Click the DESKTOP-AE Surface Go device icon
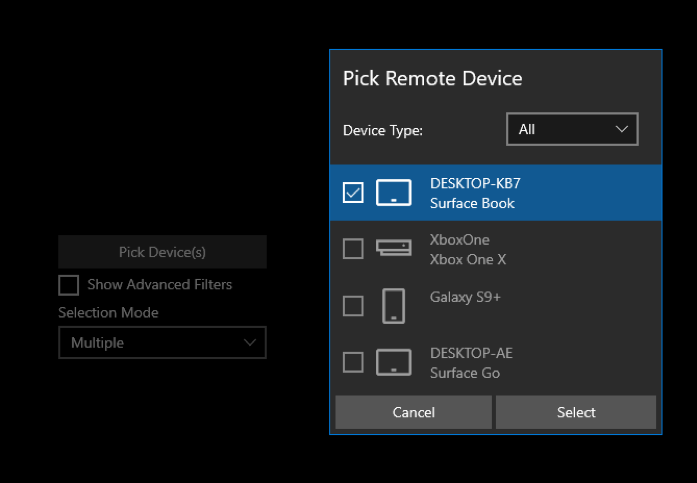The height and width of the screenshot is (483, 697). coord(393,363)
